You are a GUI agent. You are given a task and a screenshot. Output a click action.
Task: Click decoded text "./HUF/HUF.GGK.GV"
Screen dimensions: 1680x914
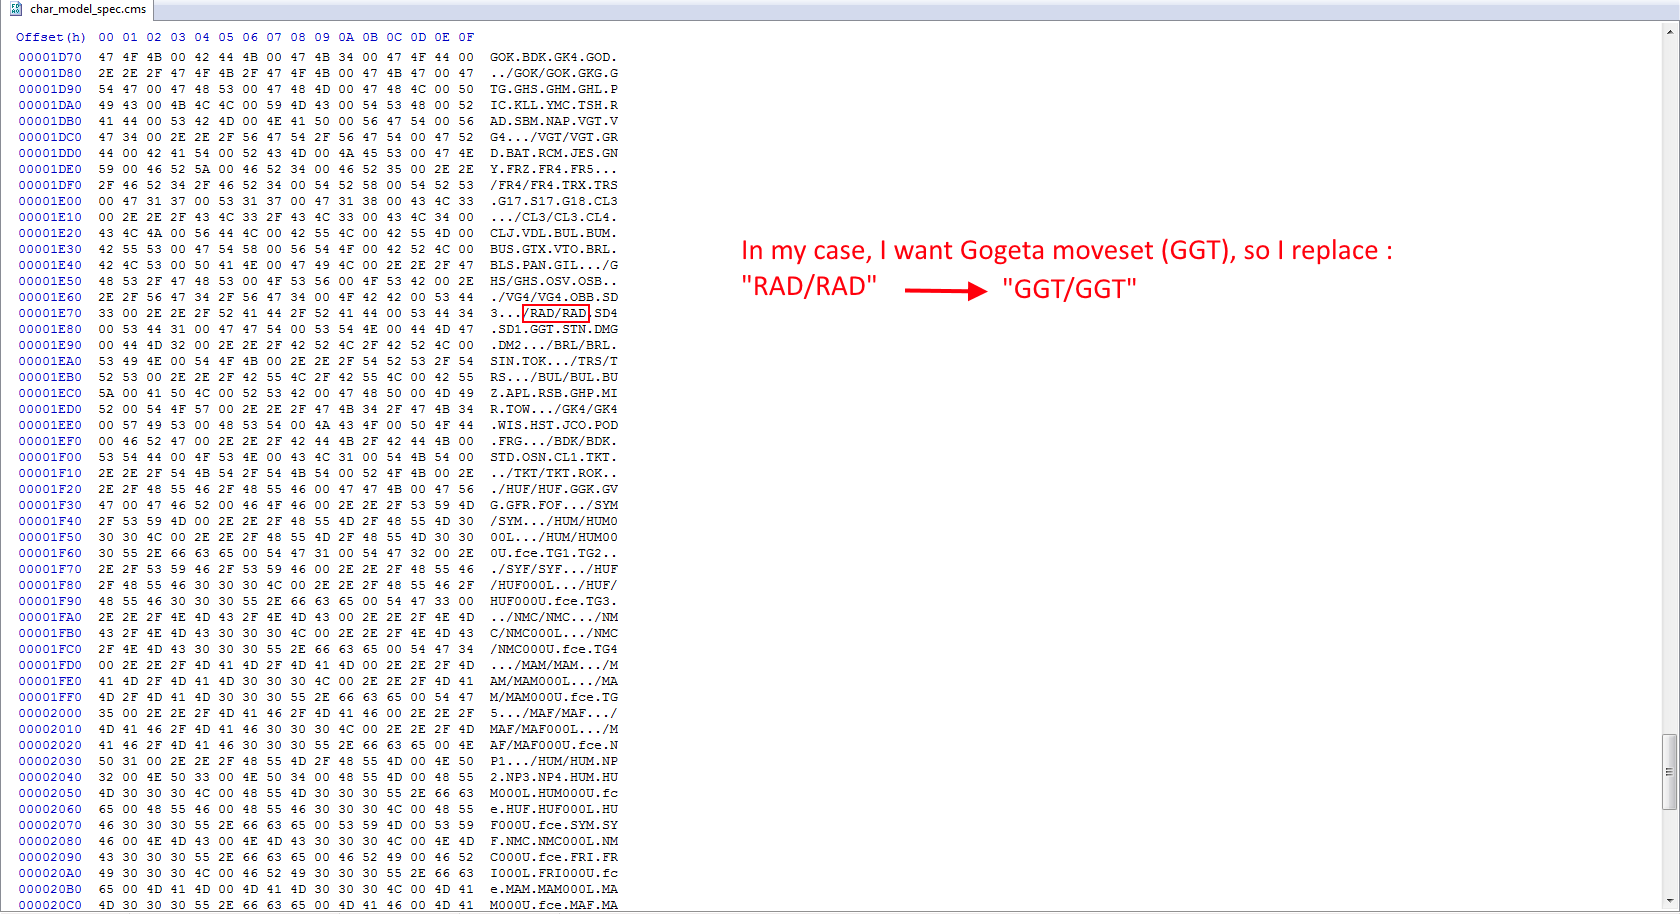pyautogui.click(x=554, y=489)
